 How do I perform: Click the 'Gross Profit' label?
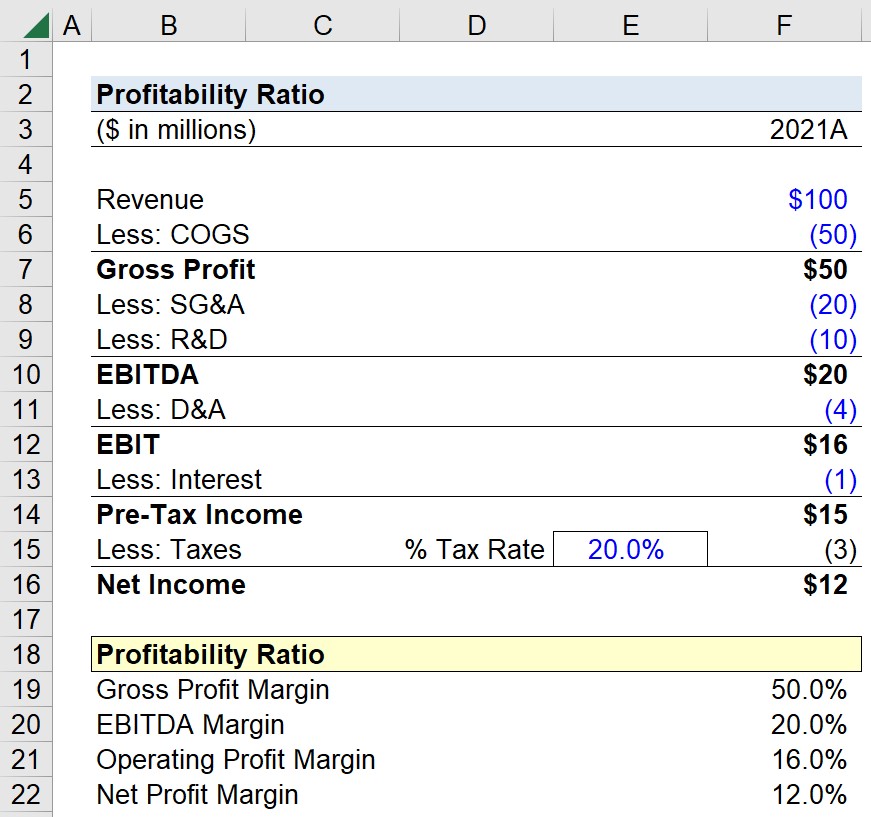(176, 269)
